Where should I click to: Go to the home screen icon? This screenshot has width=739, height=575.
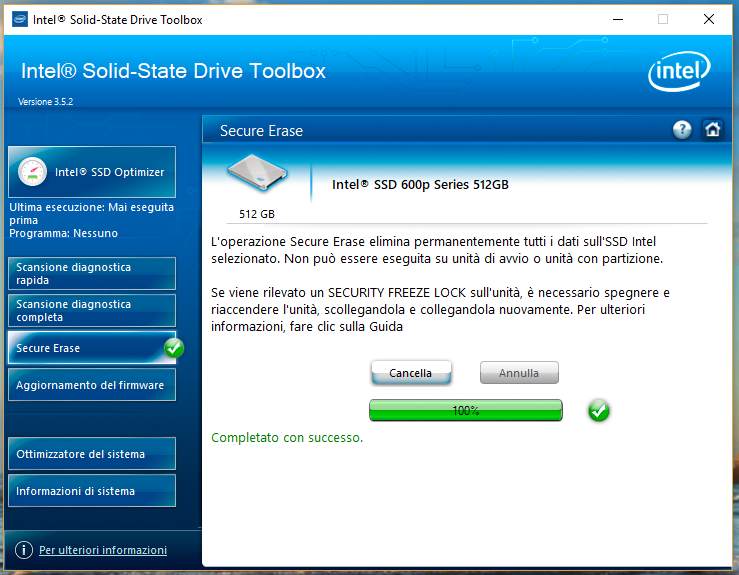[712, 130]
